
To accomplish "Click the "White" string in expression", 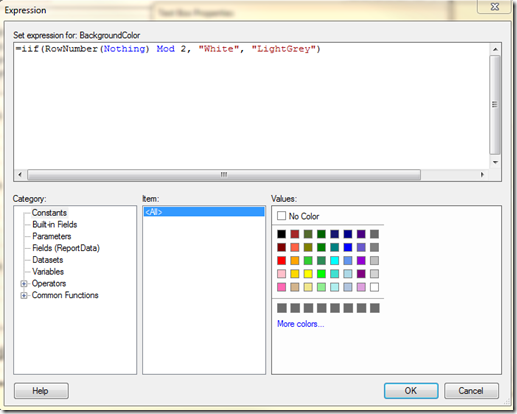I will (x=219, y=49).
